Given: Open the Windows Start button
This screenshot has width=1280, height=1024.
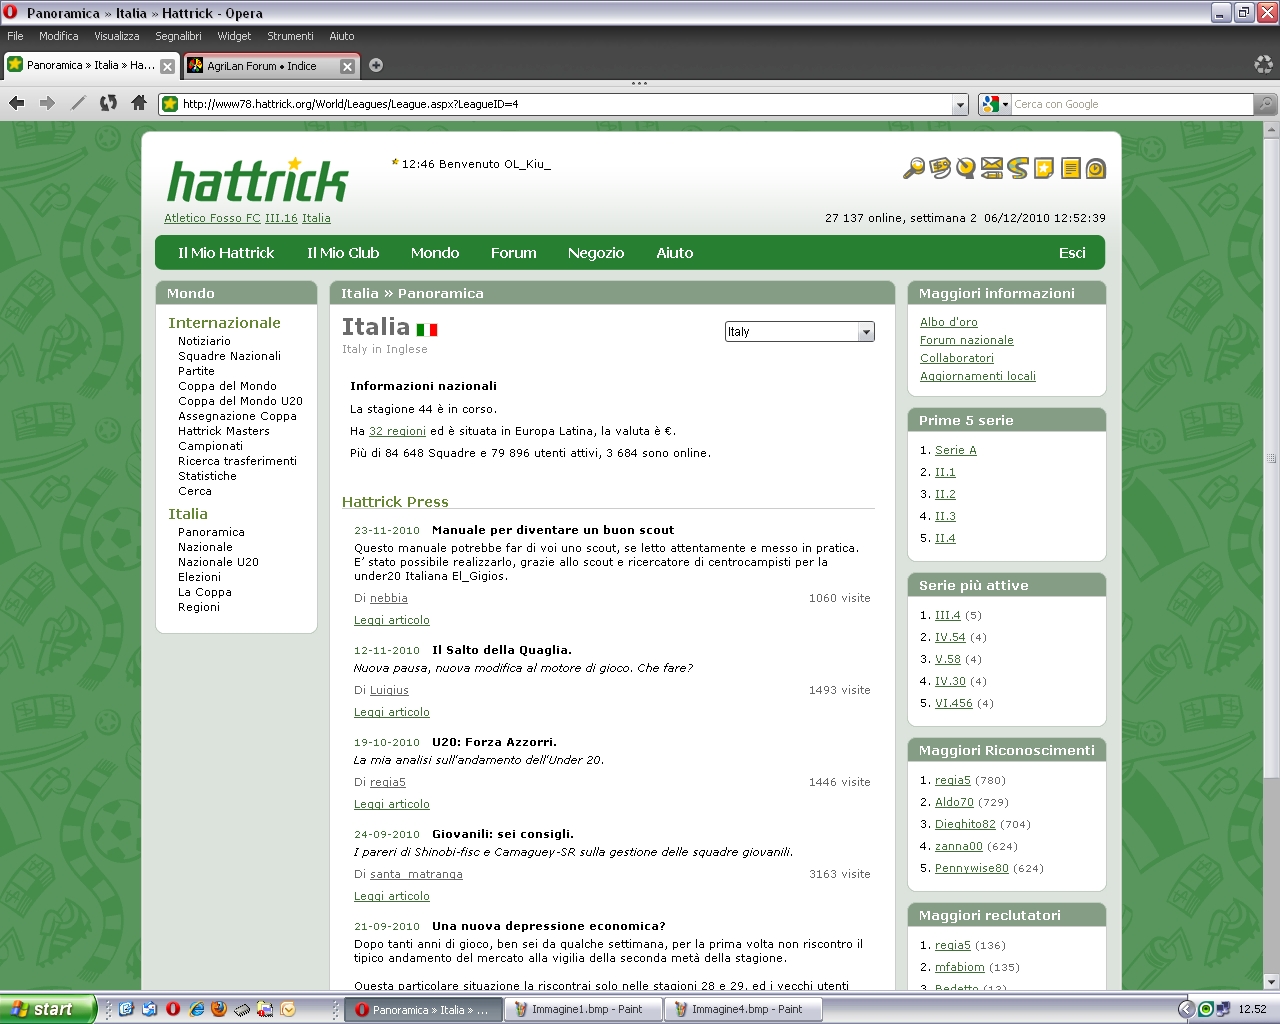Looking at the screenshot, I should pyautogui.click(x=48, y=1009).
